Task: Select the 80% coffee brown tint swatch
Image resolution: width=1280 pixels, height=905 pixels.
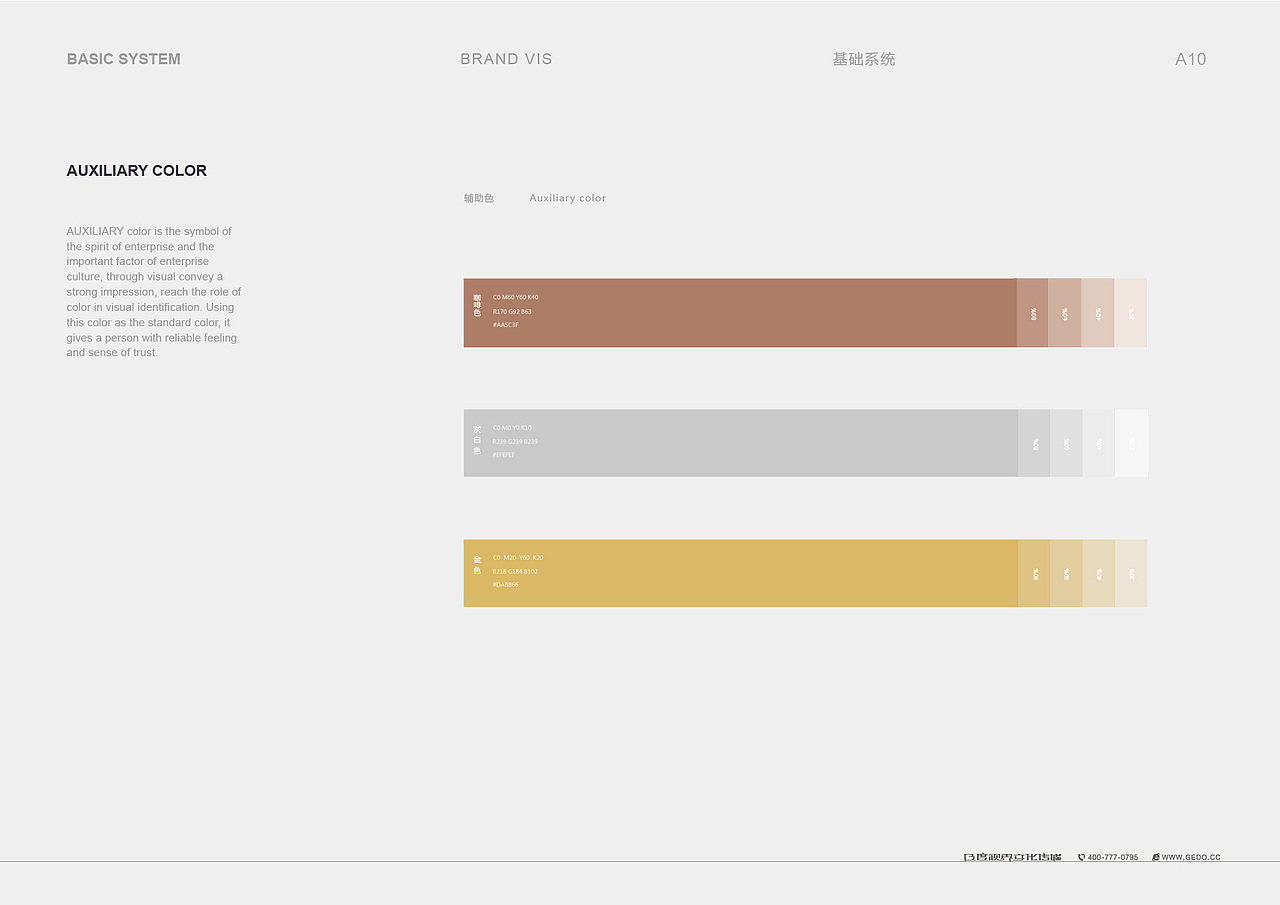Action: point(1033,313)
